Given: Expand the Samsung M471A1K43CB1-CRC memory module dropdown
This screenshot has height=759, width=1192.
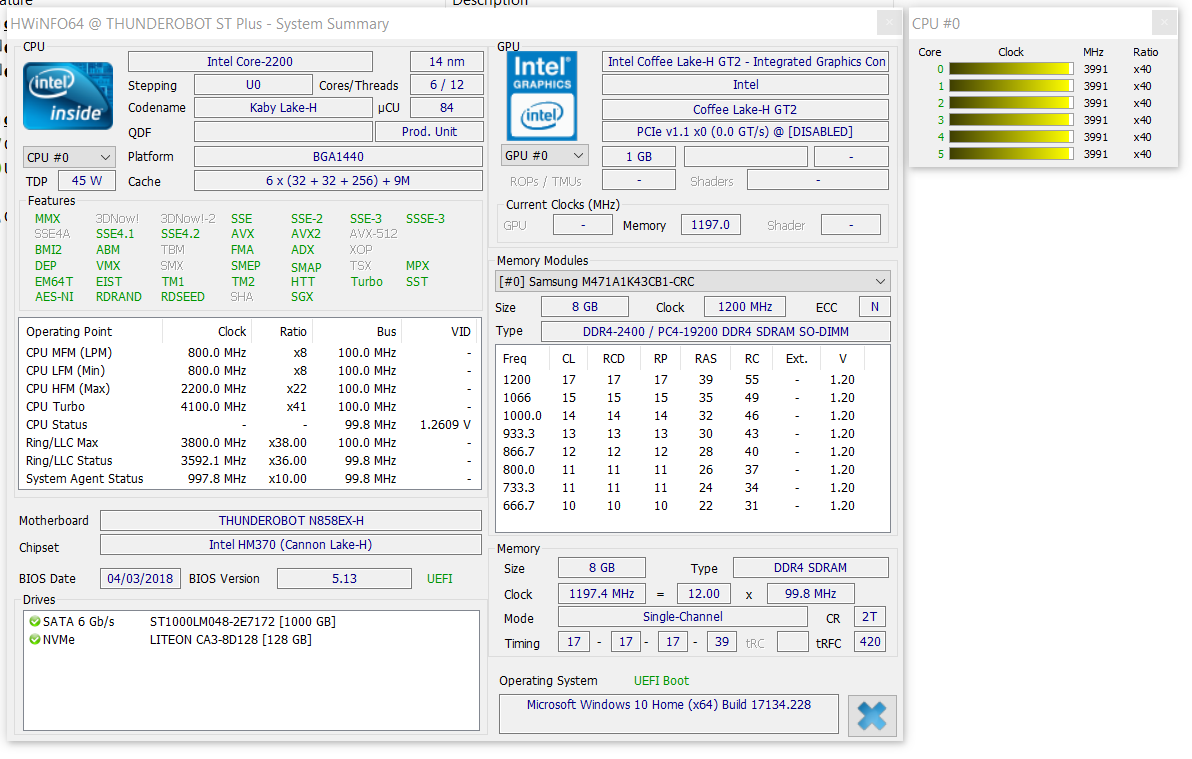Looking at the screenshot, I should click(x=693, y=281).
